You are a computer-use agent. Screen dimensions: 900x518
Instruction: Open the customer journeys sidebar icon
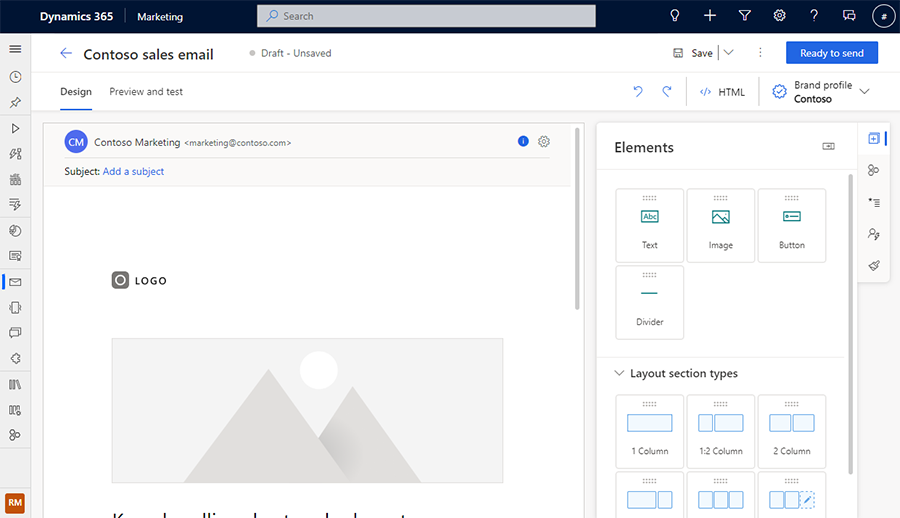point(15,153)
